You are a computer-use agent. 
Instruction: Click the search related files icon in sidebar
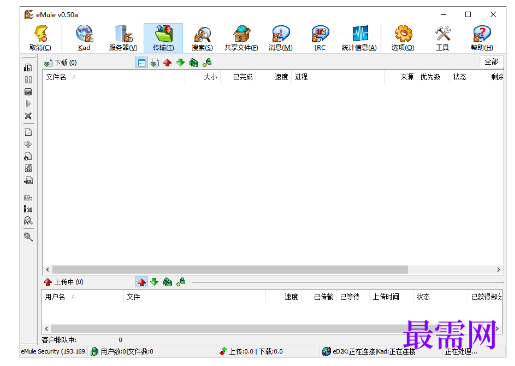coord(28,220)
